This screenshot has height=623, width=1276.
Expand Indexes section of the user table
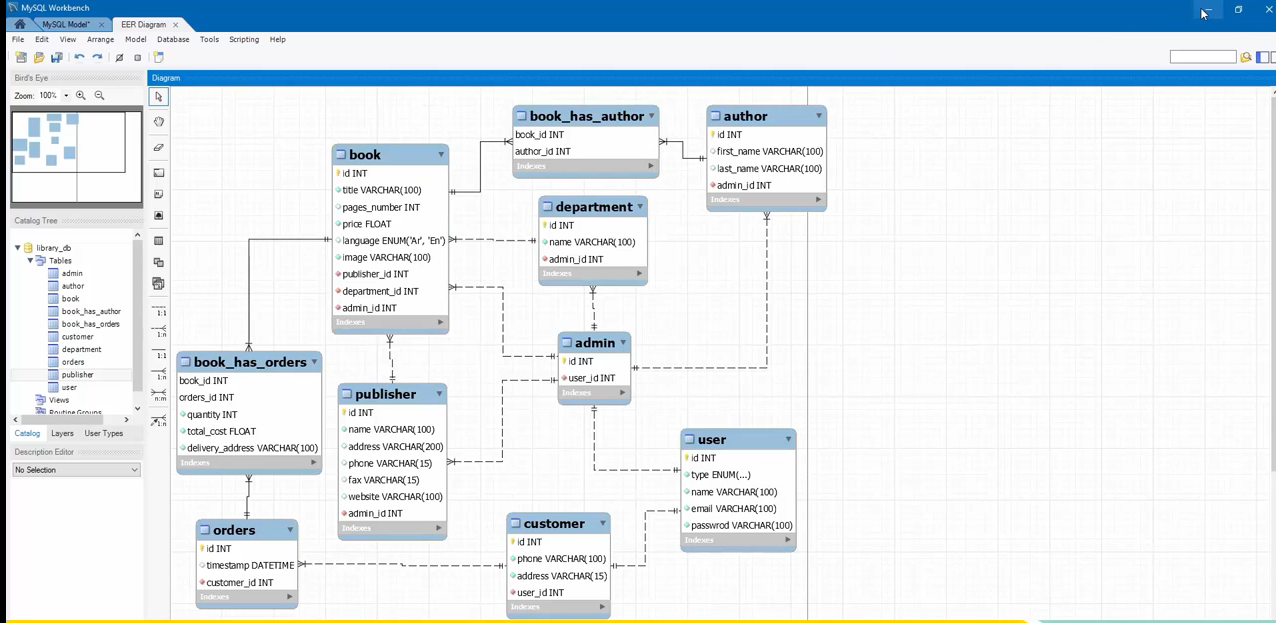coord(788,540)
